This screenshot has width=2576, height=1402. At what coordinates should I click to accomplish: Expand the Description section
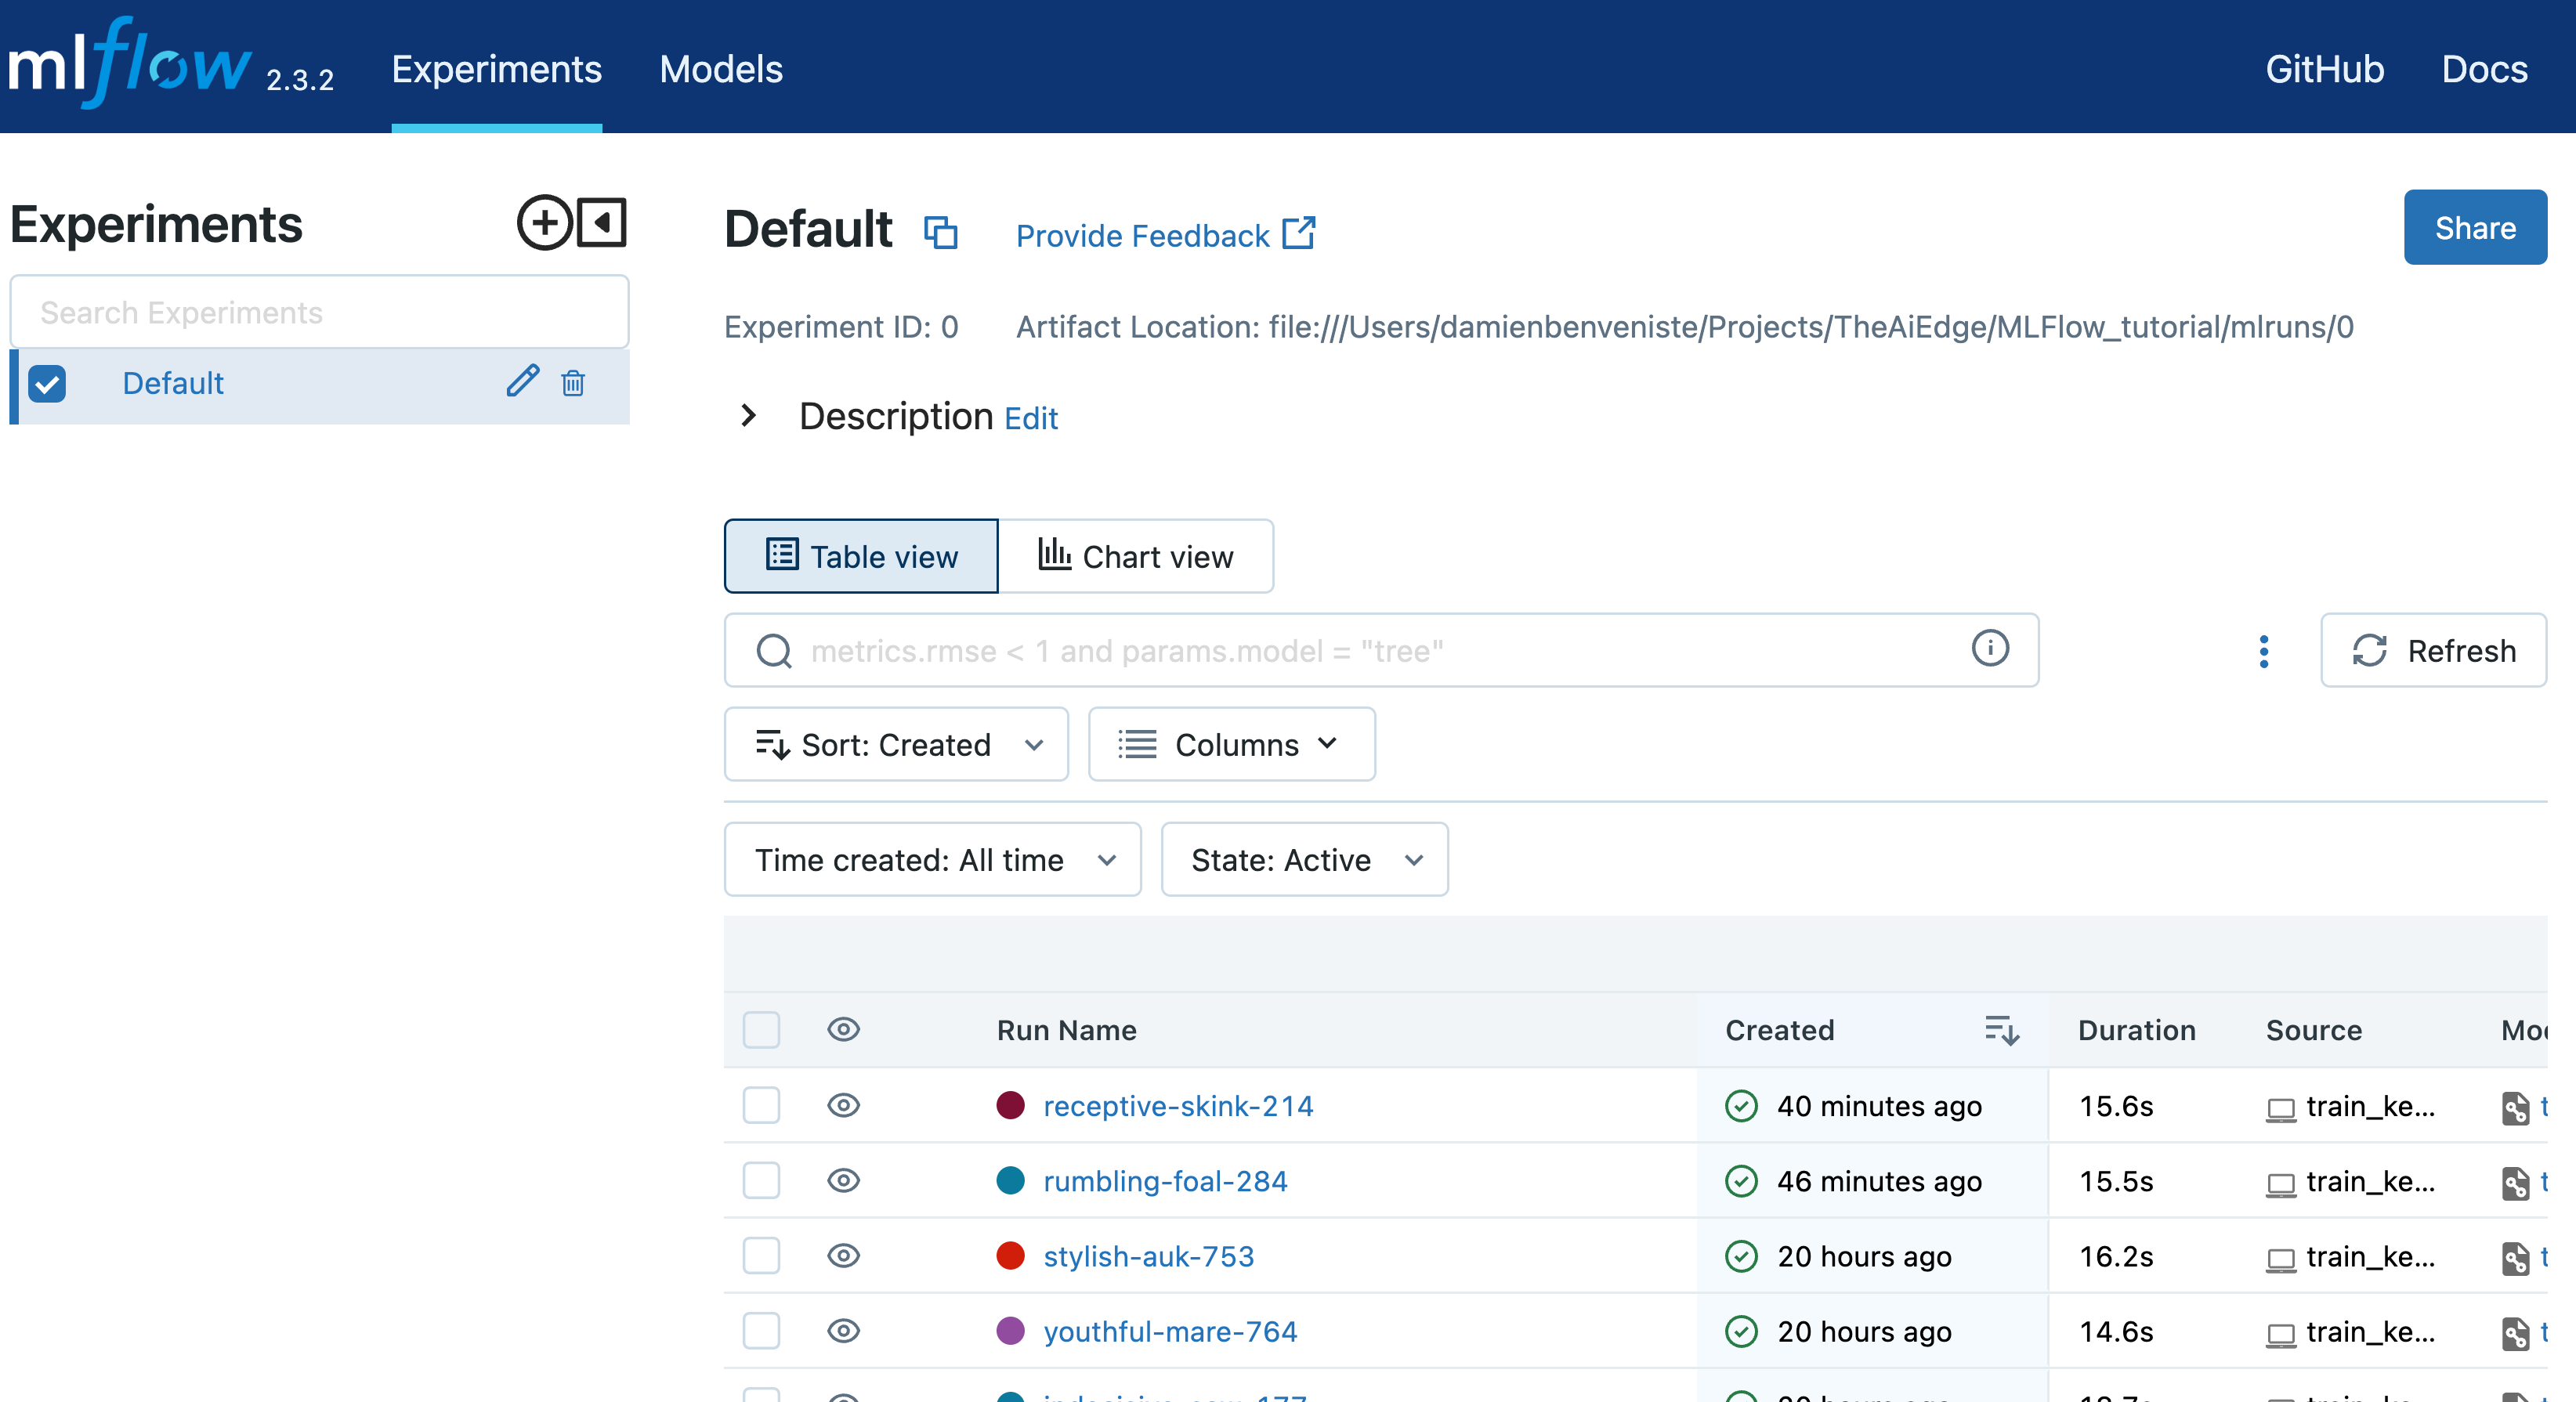coord(747,417)
